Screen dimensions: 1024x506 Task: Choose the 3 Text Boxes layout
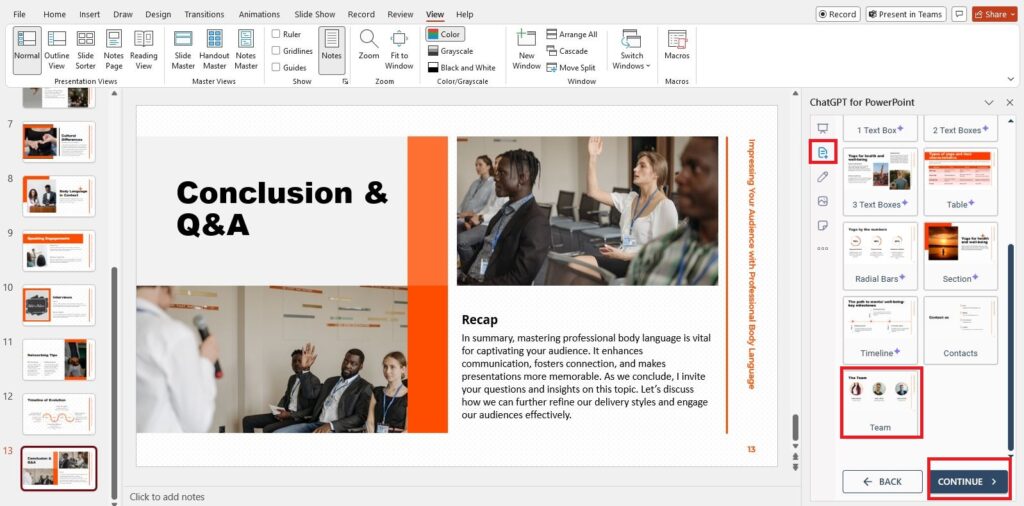click(x=880, y=182)
